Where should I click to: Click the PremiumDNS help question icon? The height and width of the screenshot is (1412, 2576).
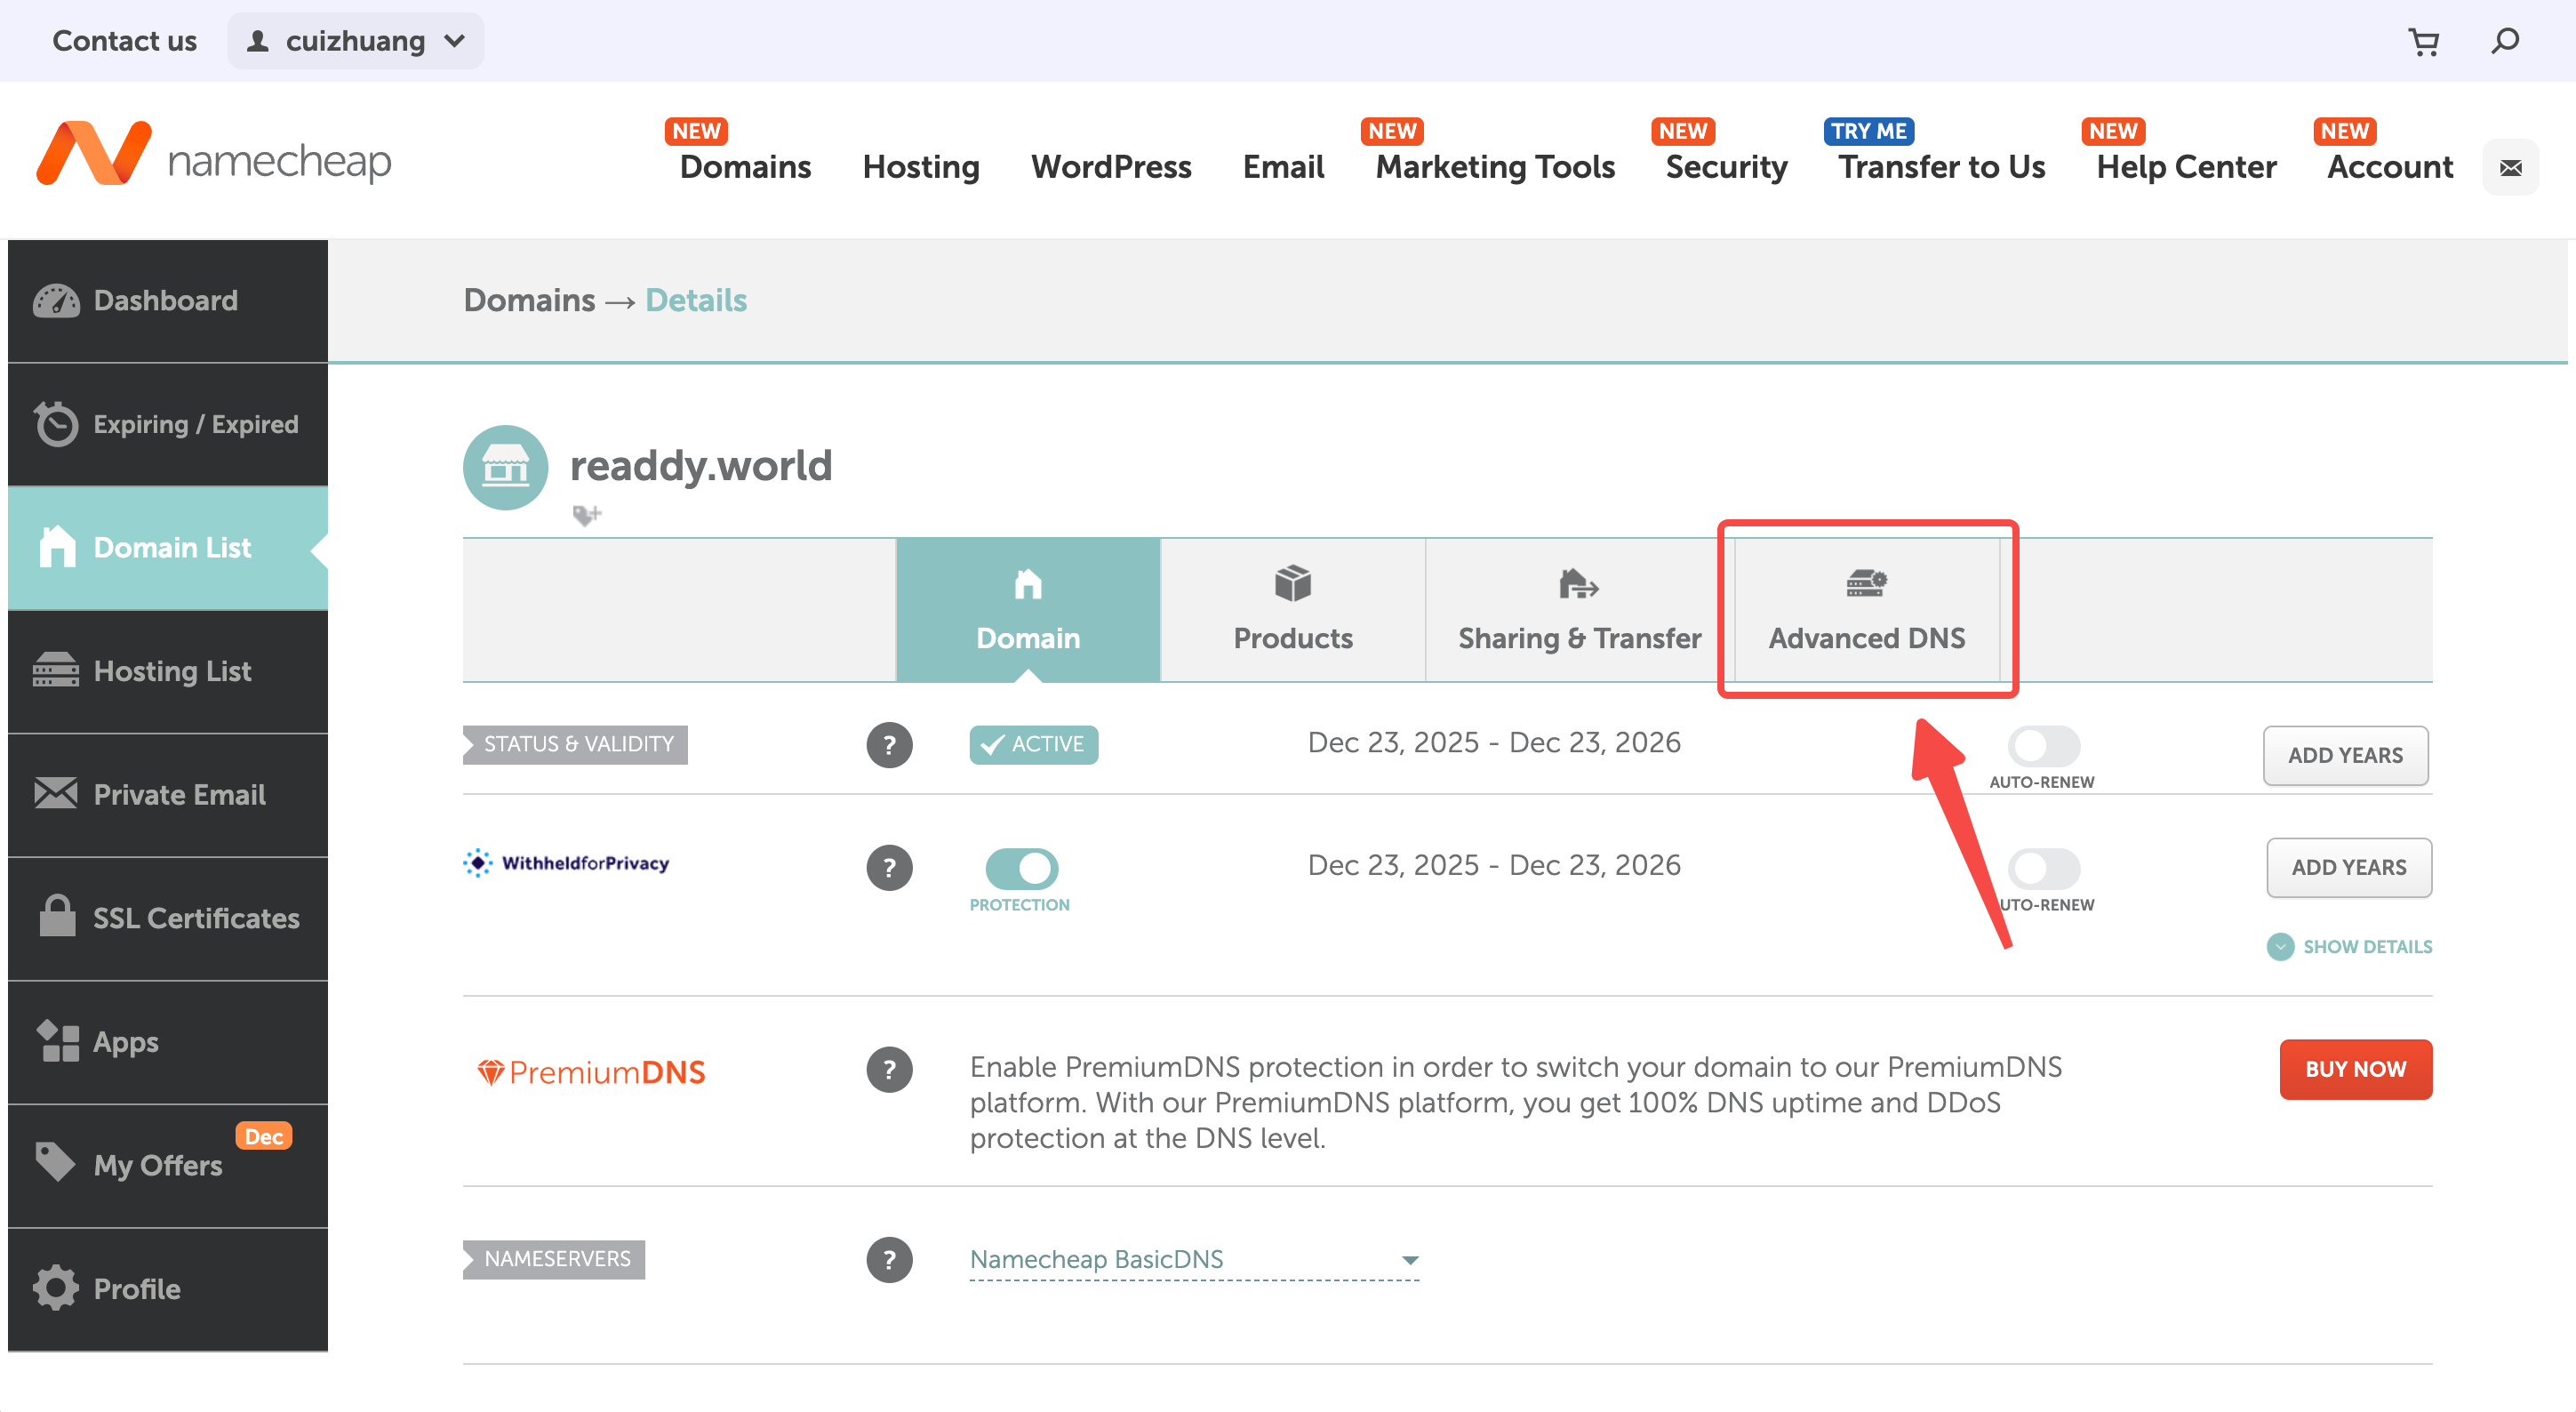coord(889,1070)
